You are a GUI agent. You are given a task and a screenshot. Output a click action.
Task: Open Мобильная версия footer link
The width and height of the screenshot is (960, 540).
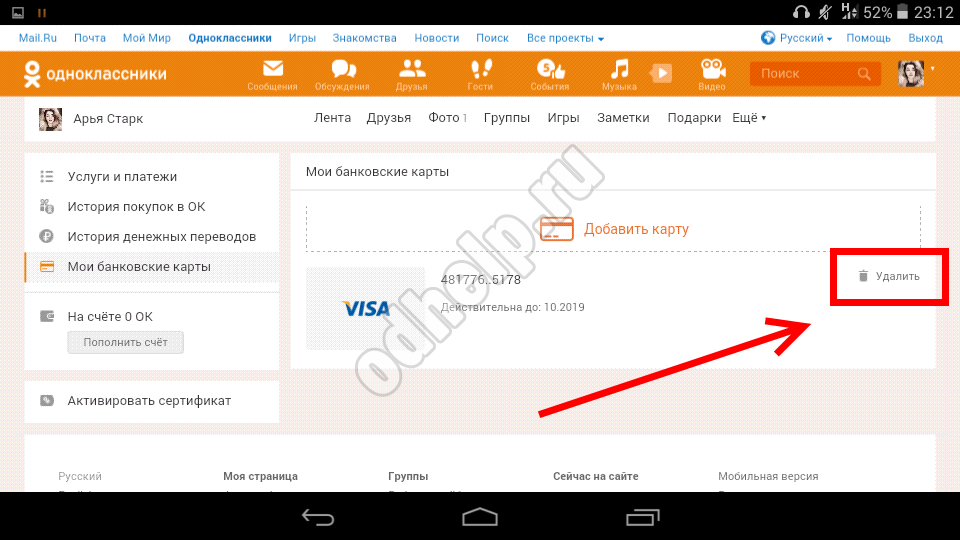768,476
